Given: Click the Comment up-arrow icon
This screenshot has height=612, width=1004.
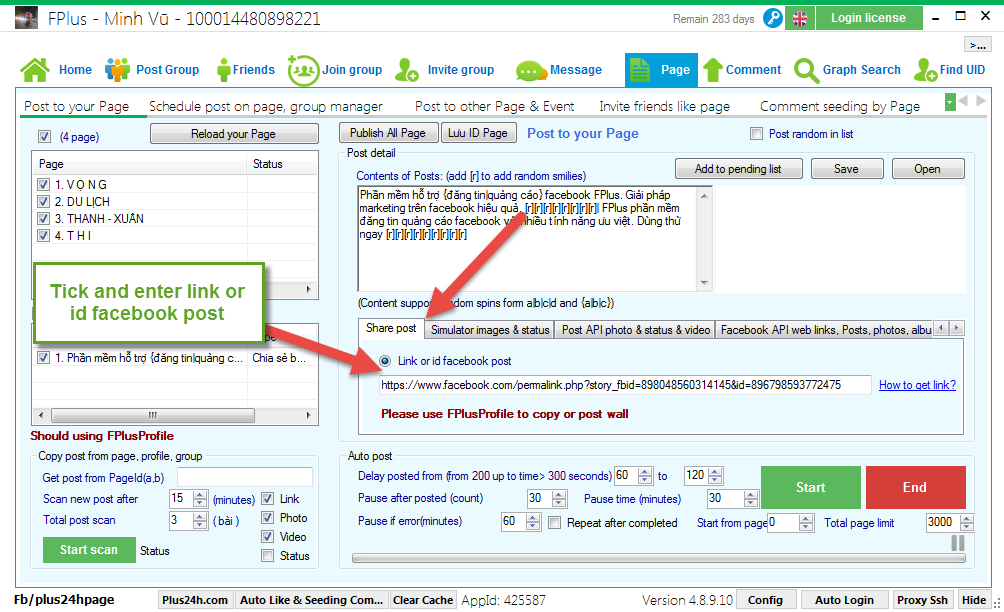Looking at the screenshot, I should 713,70.
